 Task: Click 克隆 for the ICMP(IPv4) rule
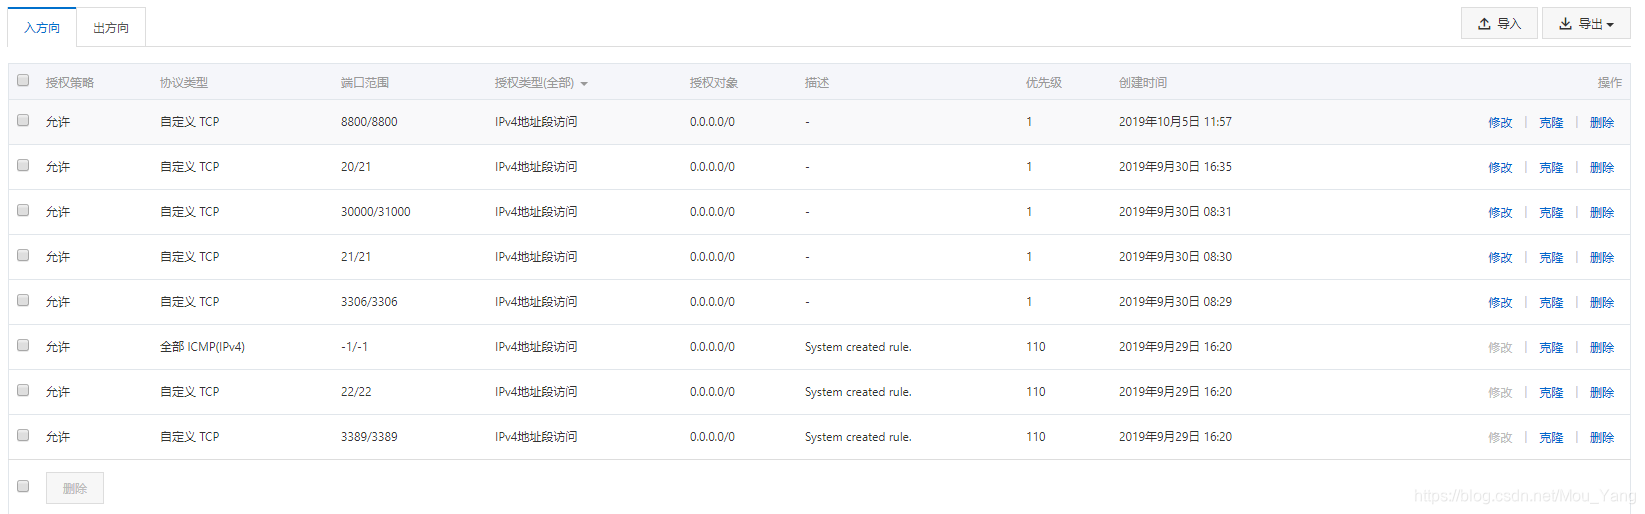[1551, 348]
